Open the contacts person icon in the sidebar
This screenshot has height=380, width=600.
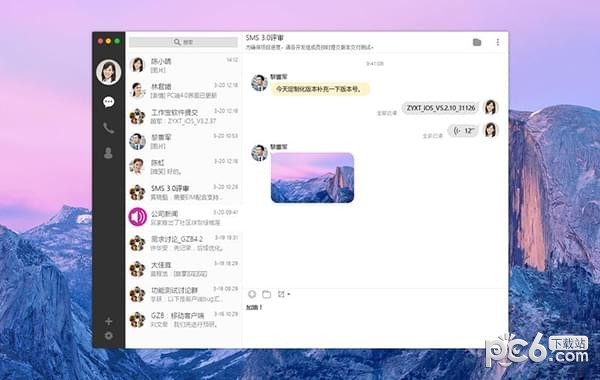coord(108,153)
